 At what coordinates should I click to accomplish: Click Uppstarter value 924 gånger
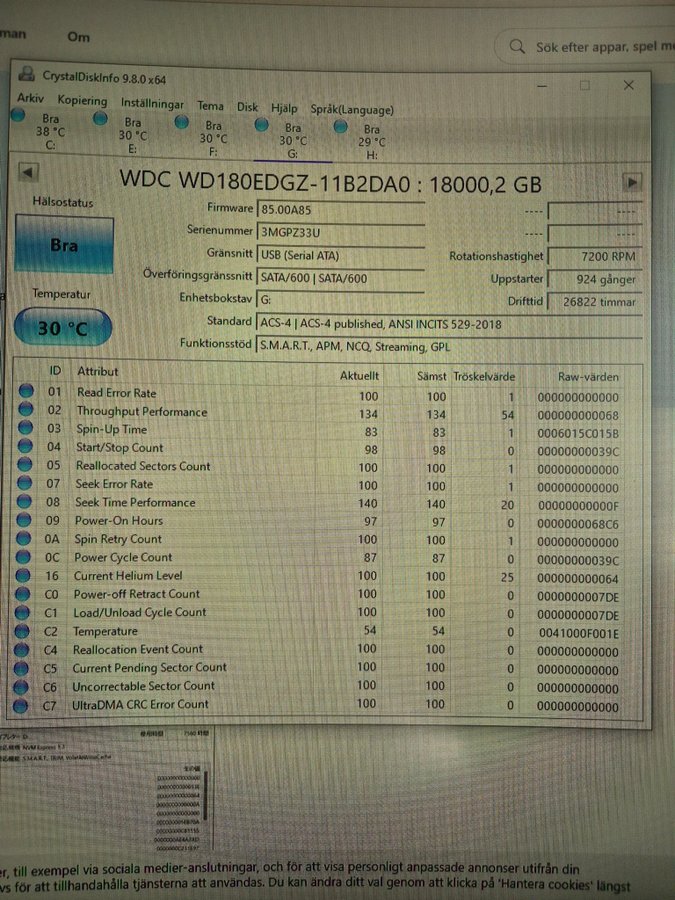(595, 280)
